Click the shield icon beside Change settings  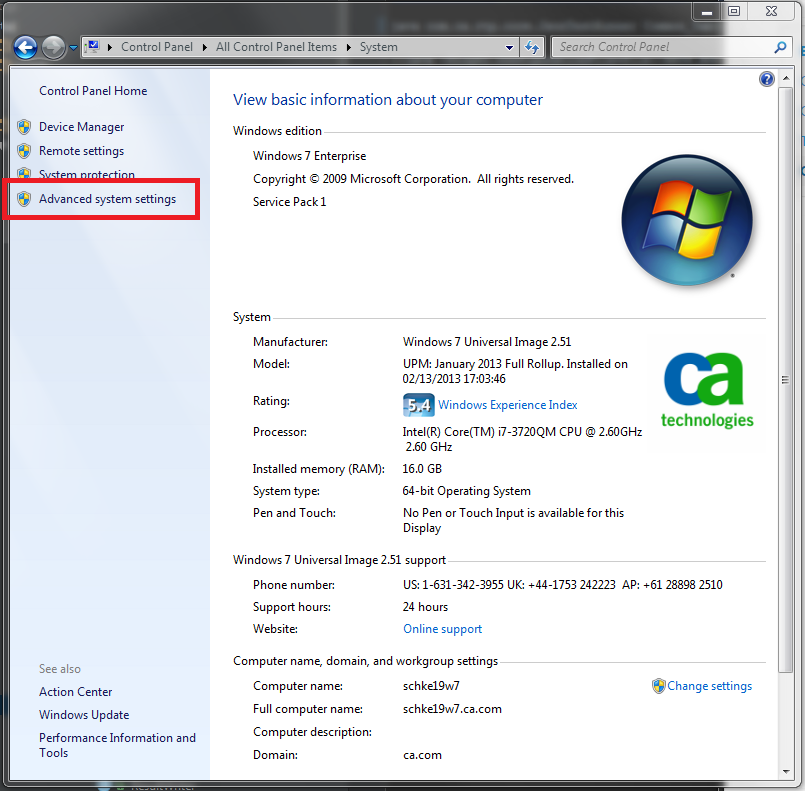pyautogui.click(x=658, y=686)
